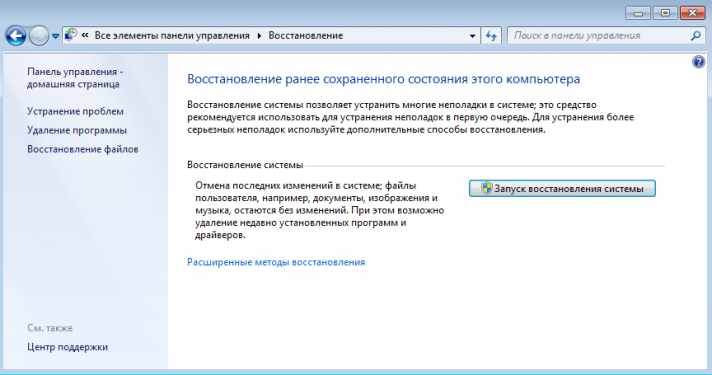The height and width of the screenshot is (375, 712).
Task: Open 'Все элементы панели управления' breadcrumb
Action: tap(172, 35)
